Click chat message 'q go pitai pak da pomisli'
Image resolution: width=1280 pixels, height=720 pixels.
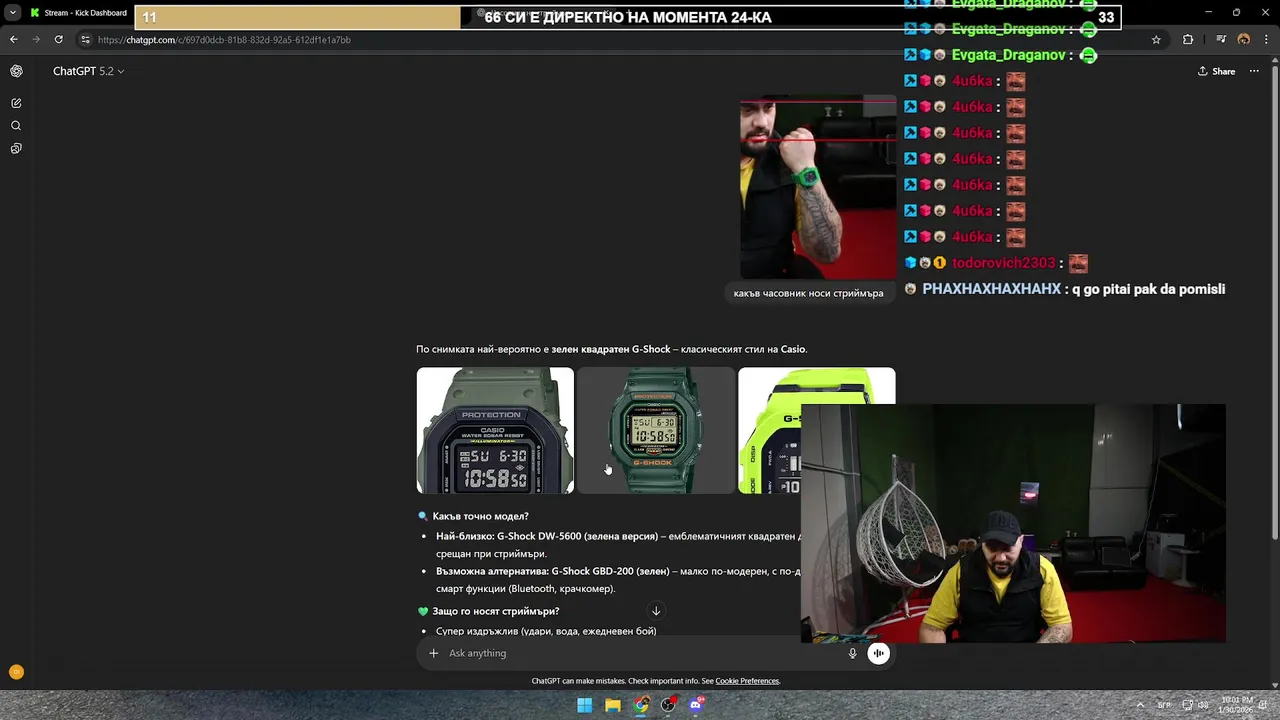(x=1148, y=289)
